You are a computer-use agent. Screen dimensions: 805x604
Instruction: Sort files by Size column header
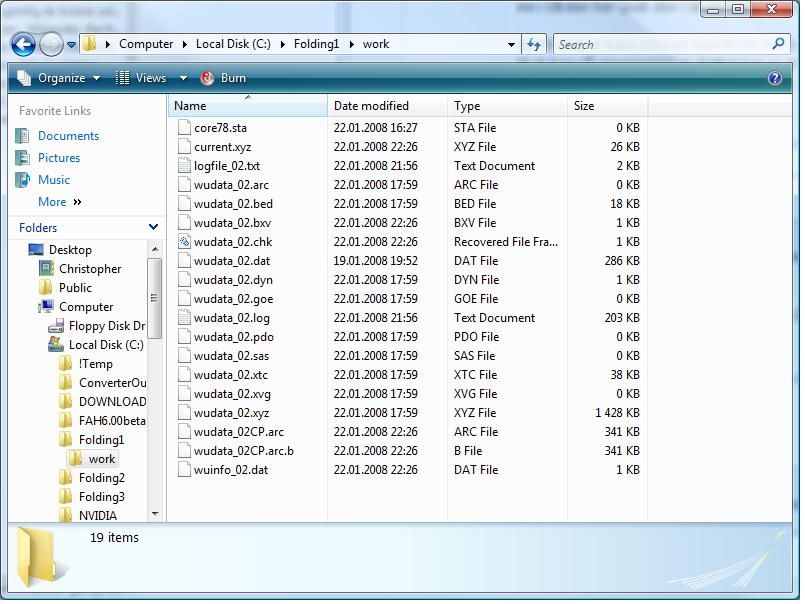(607, 106)
